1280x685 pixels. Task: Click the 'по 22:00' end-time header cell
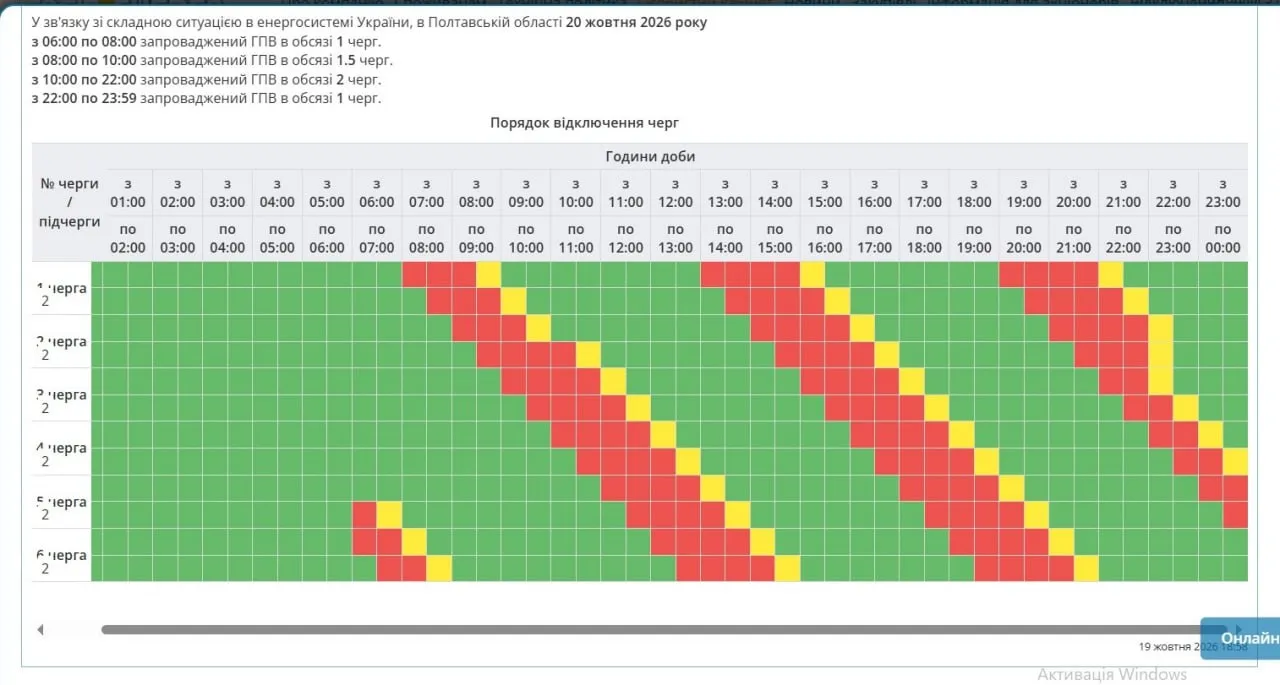tap(1123, 239)
